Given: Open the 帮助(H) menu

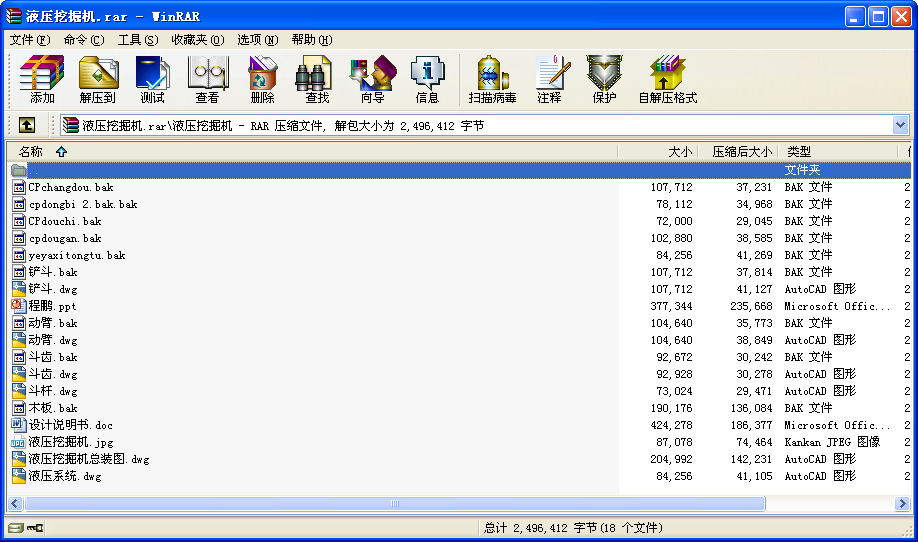Looking at the screenshot, I should pos(311,40).
